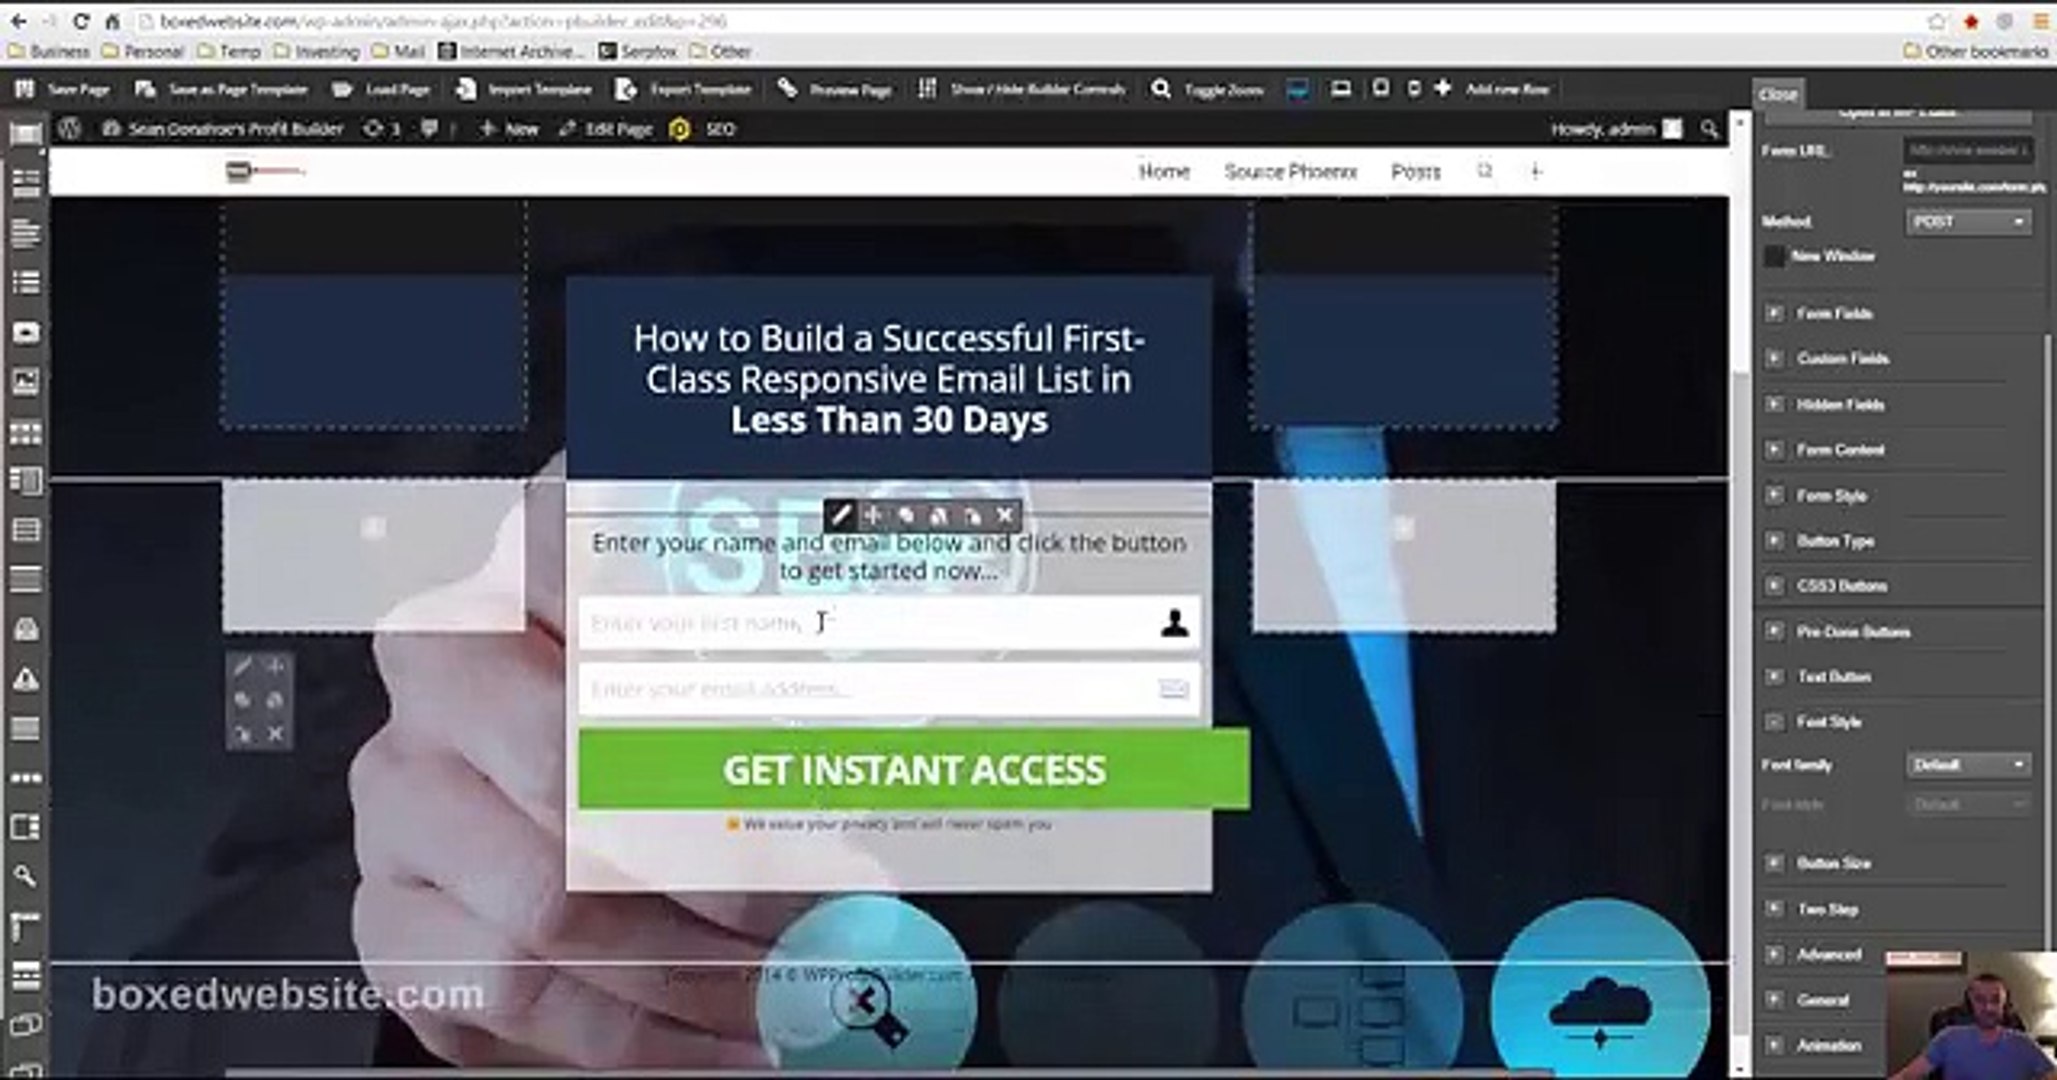
Task: Click the SEO icon in the admin bar
Action: [x=681, y=128]
